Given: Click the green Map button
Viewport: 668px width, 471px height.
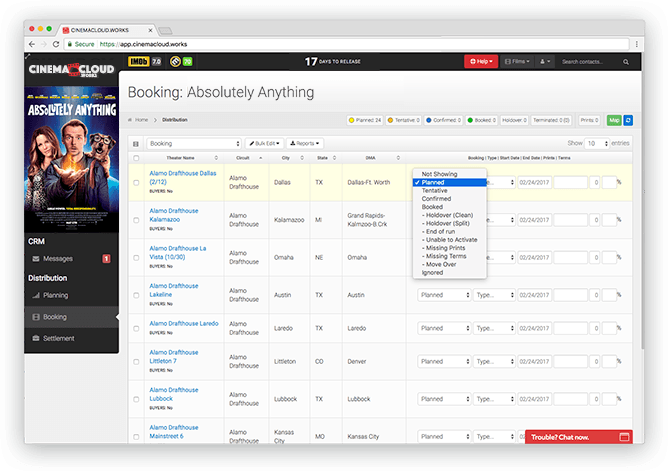Looking at the screenshot, I should coord(613,120).
